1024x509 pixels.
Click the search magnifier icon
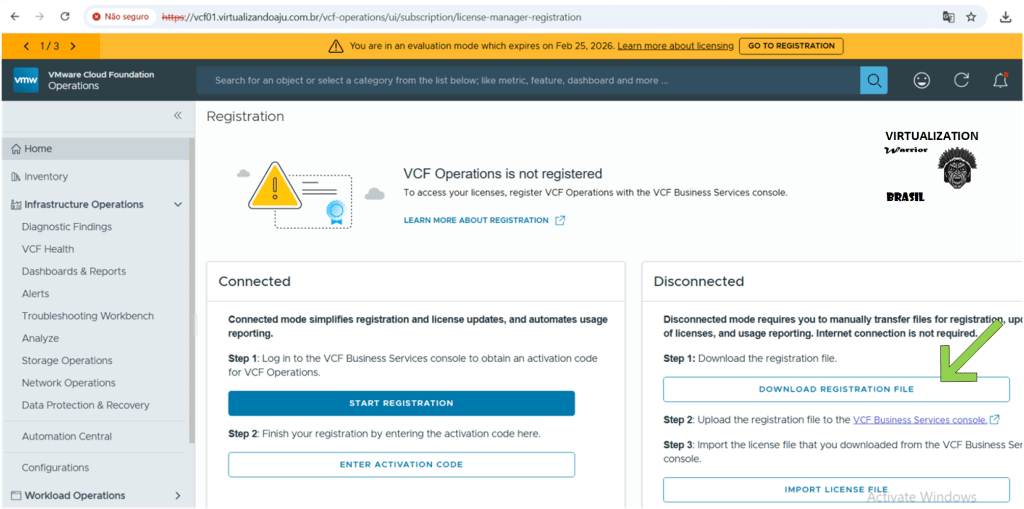874,81
